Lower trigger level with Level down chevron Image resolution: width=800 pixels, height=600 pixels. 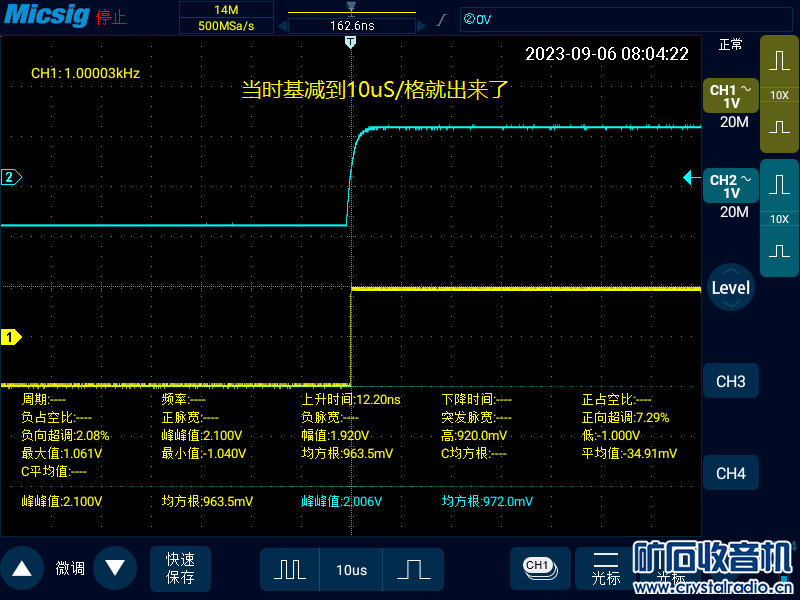click(731, 304)
